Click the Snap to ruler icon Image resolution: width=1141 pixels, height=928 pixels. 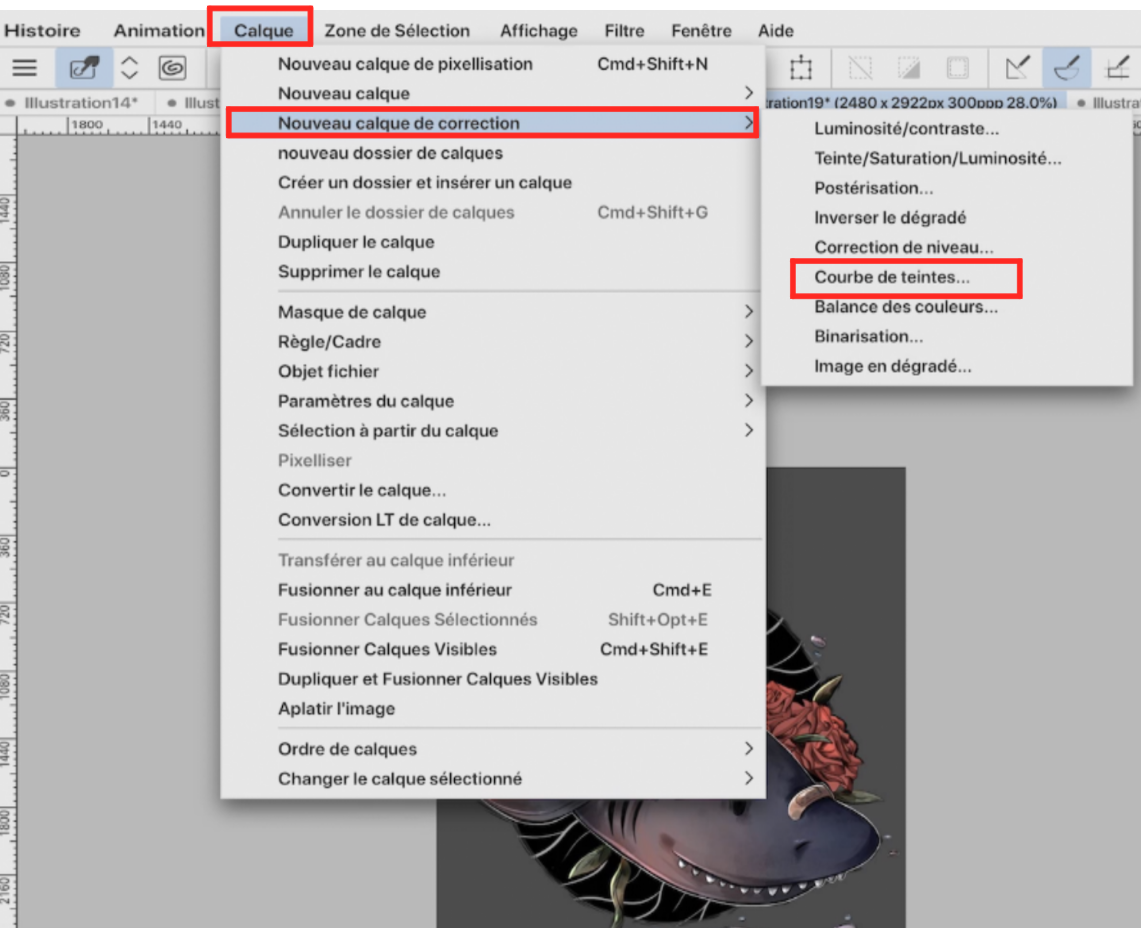click(x=1017, y=68)
